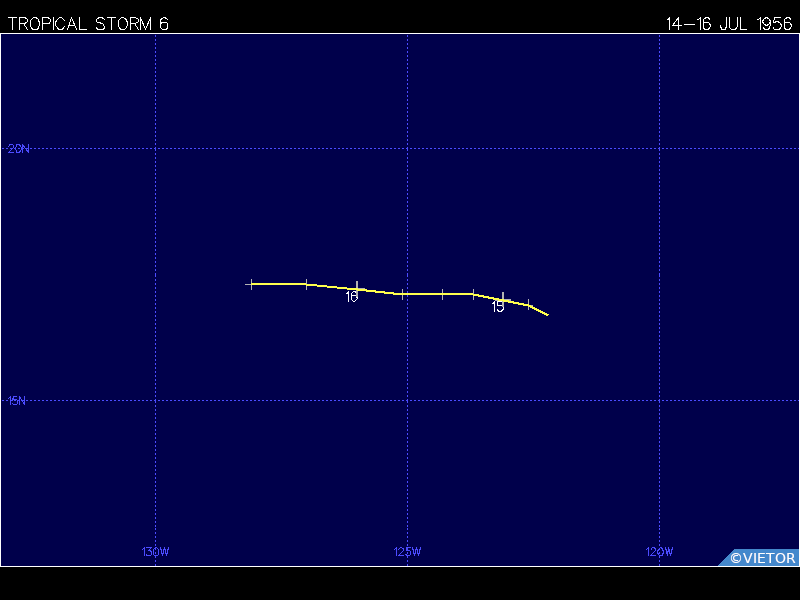Click the 20N latitude label
This screenshot has height=600, width=800.
click(19, 149)
